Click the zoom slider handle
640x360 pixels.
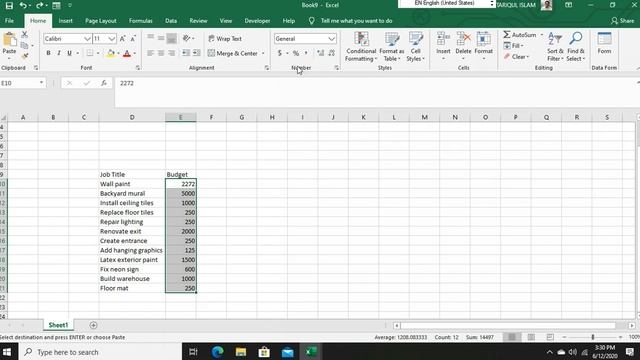(593, 337)
